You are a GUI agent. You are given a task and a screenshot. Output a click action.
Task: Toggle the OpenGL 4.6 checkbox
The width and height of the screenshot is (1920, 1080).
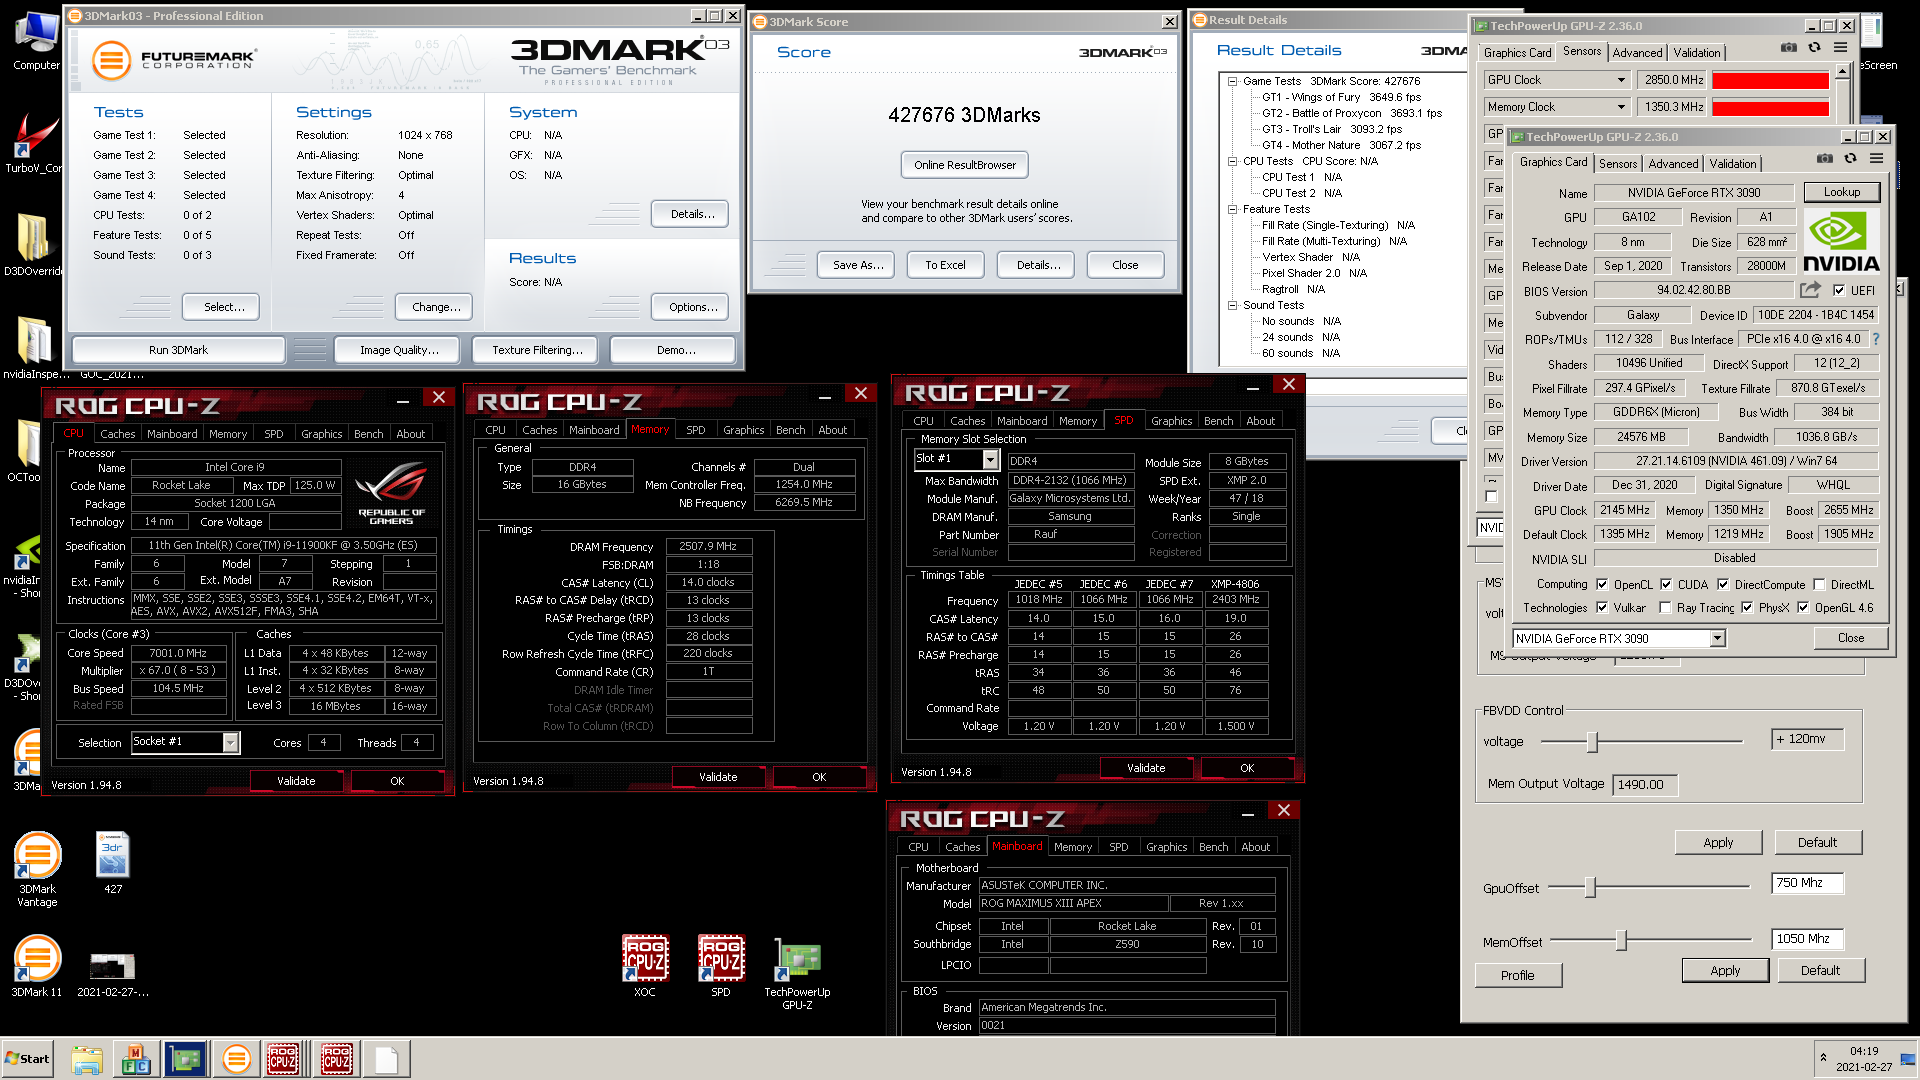[x=1803, y=608]
